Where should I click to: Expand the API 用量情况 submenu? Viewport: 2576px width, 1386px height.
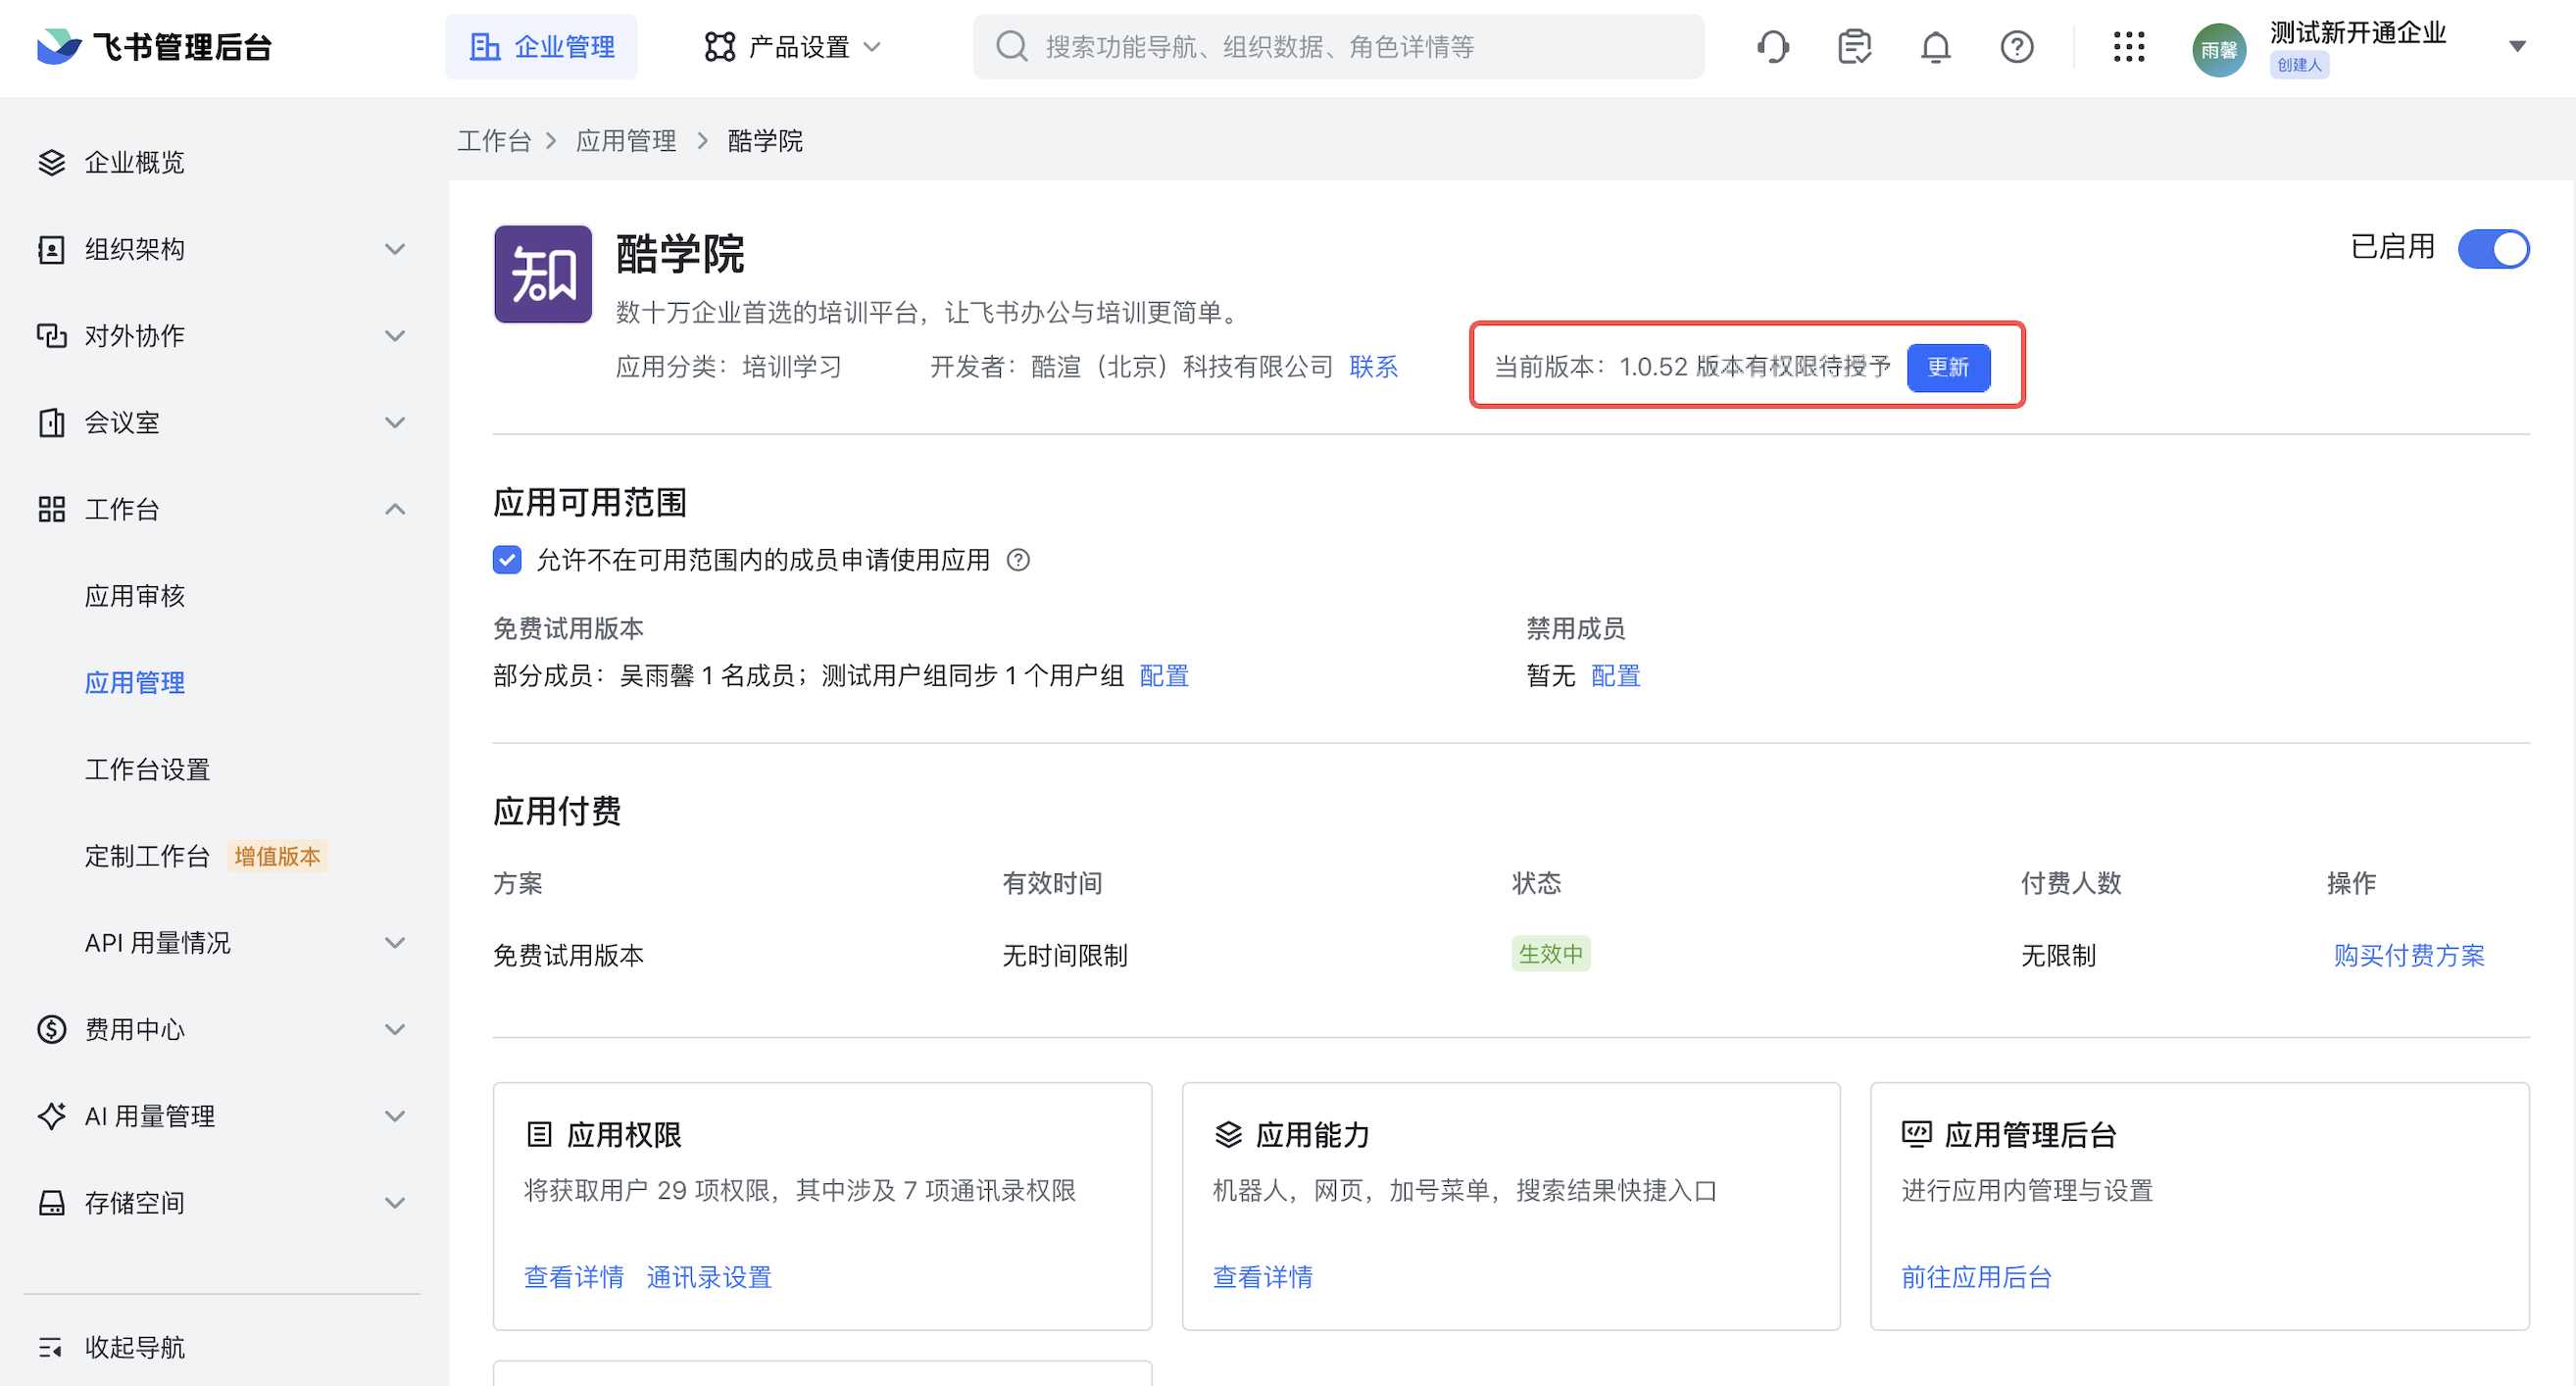[395, 942]
